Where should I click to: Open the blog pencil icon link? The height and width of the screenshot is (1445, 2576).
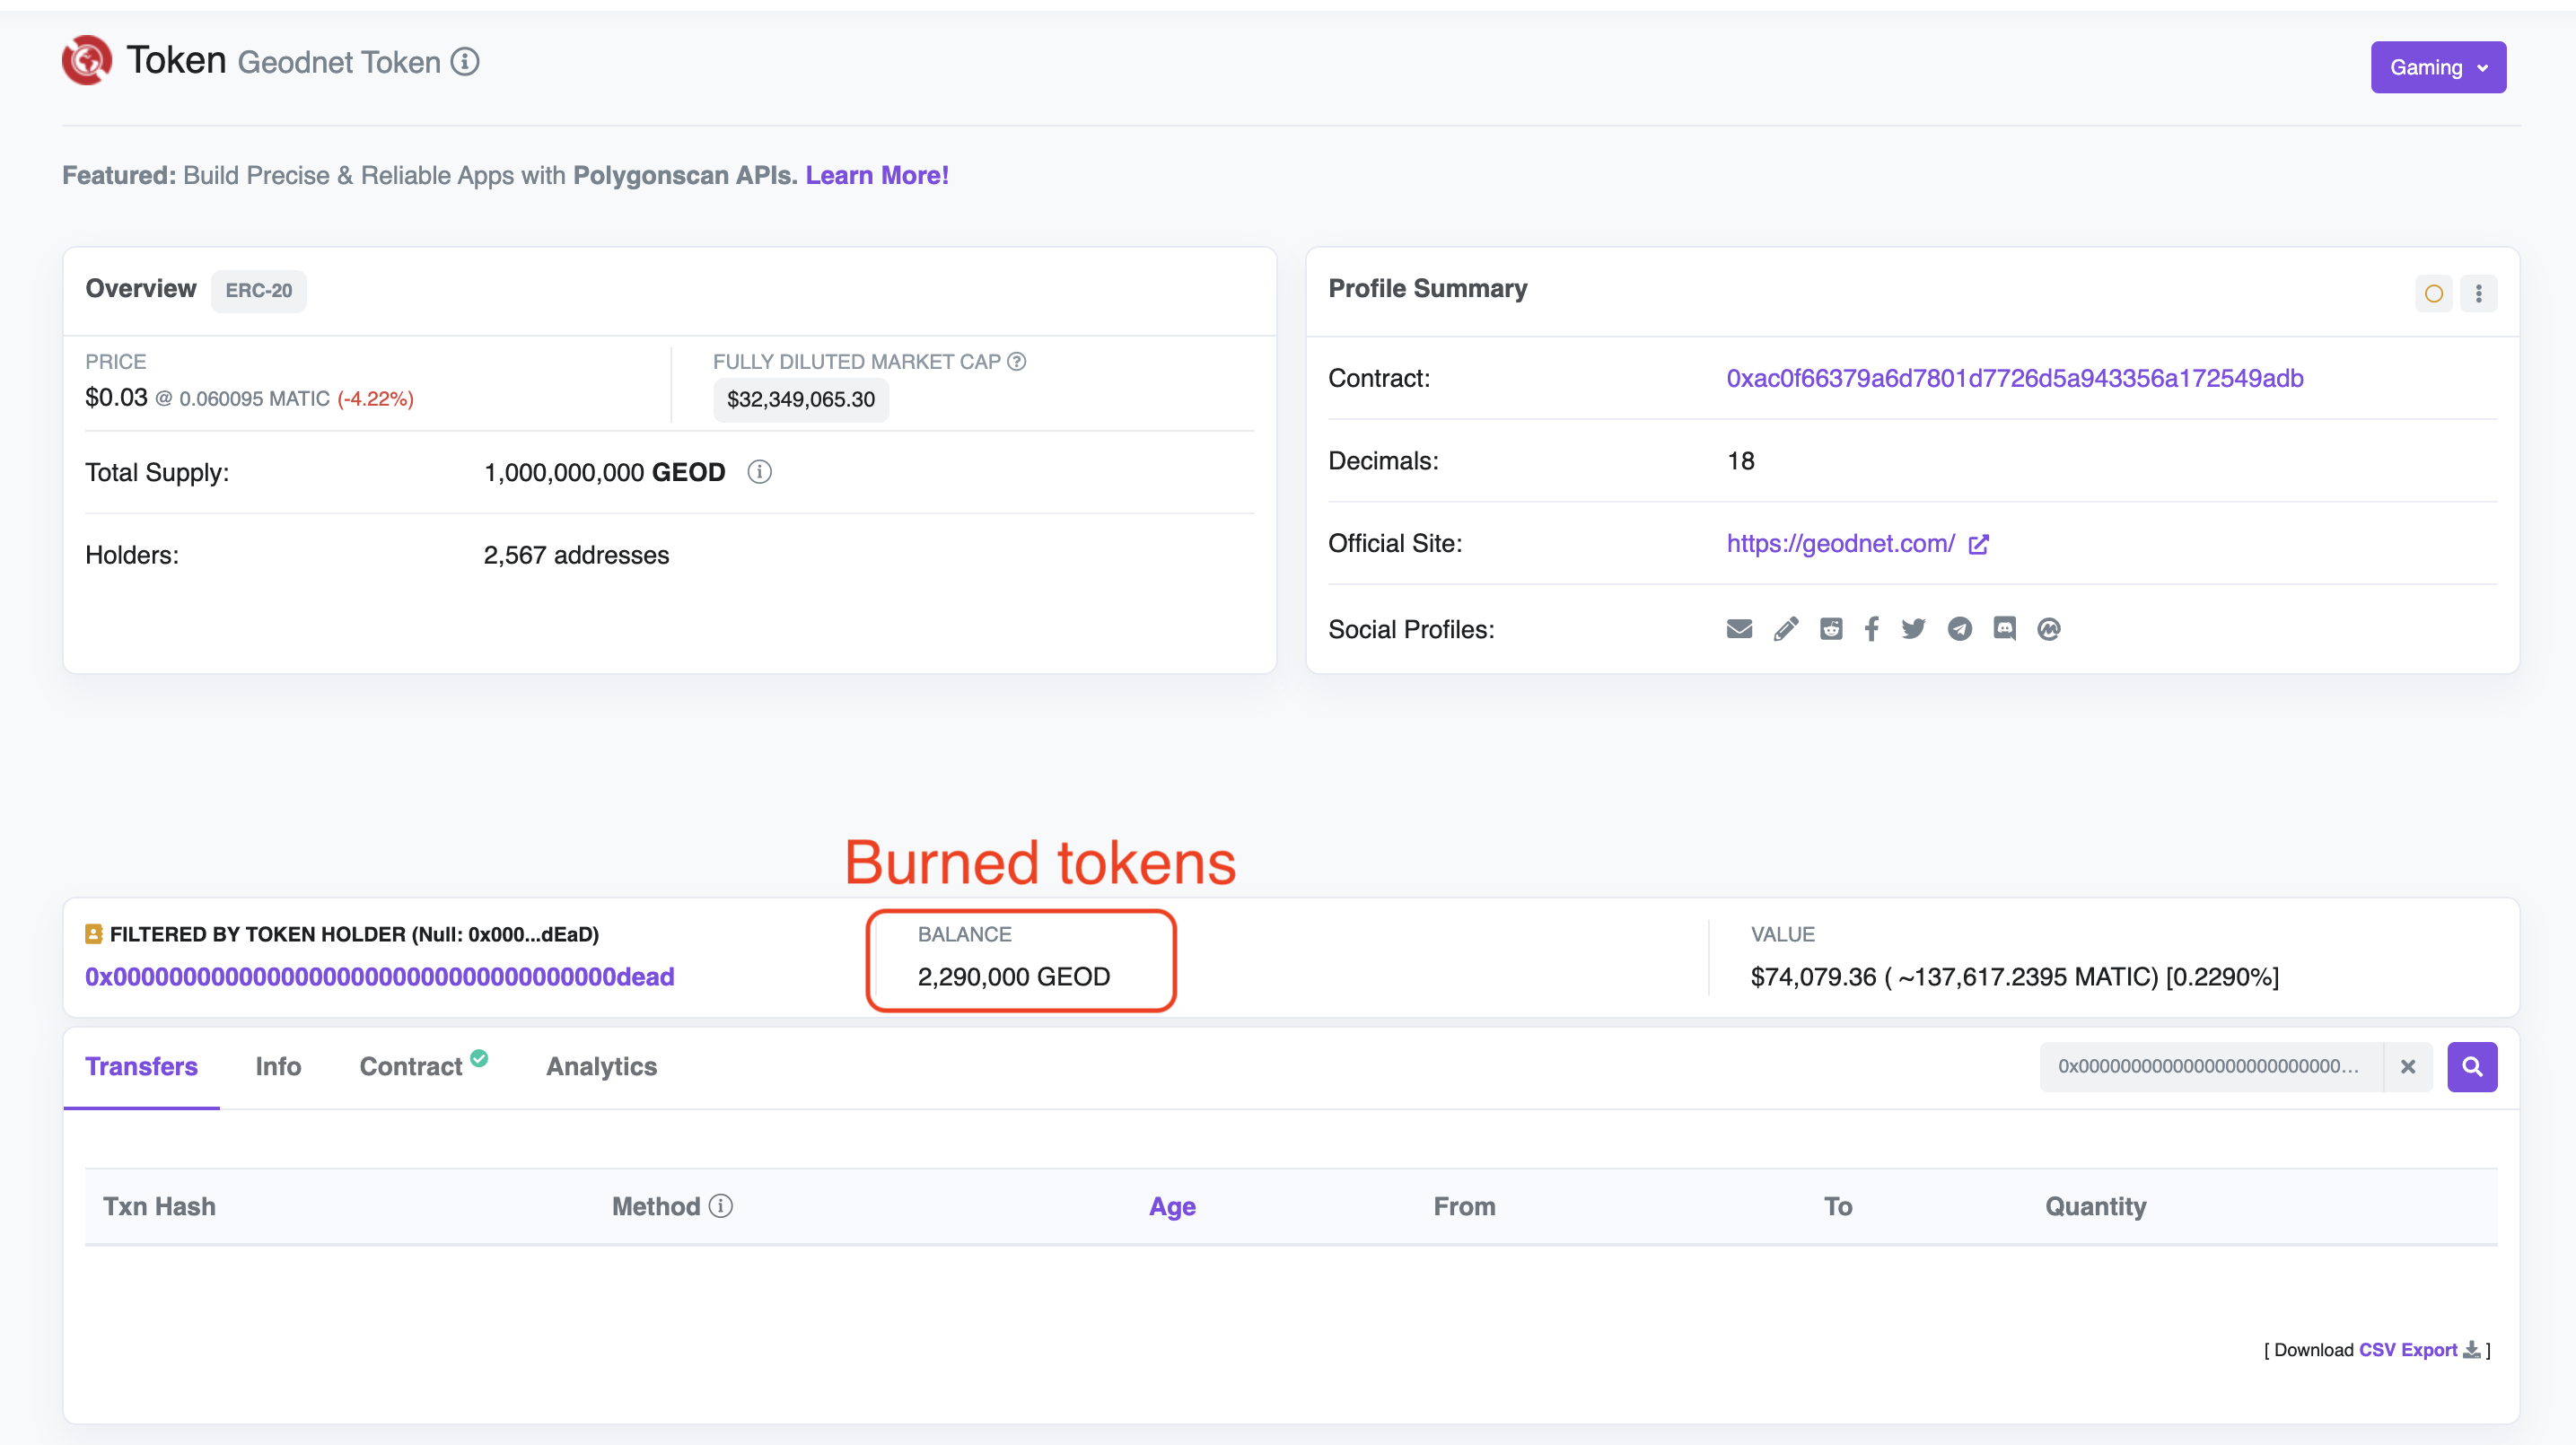pyautogui.click(x=1785, y=628)
